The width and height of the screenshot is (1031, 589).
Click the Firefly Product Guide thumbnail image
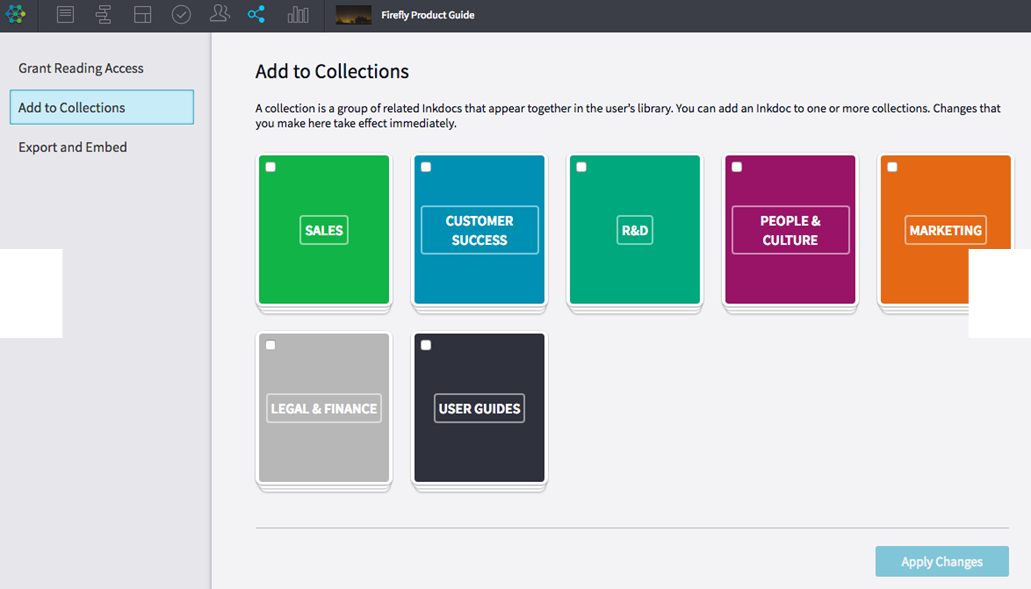(353, 15)
